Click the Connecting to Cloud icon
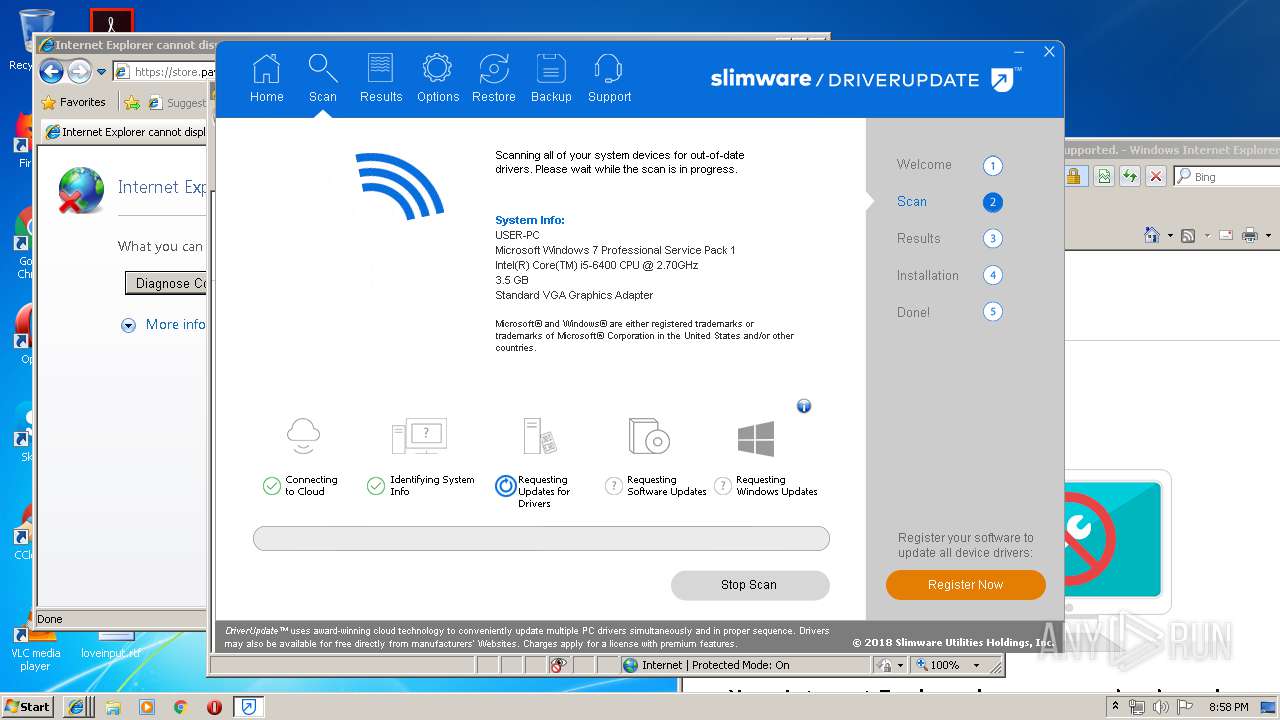The height and width of the screenshot is (720, 1280). click(x=303, y=436)
